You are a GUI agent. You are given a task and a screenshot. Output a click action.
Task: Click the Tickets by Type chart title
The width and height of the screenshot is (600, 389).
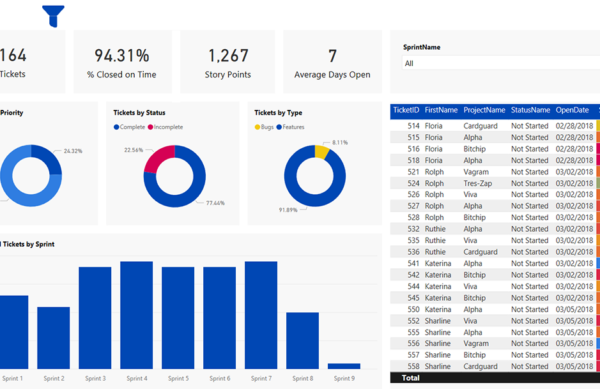click(x=278, y=112)
